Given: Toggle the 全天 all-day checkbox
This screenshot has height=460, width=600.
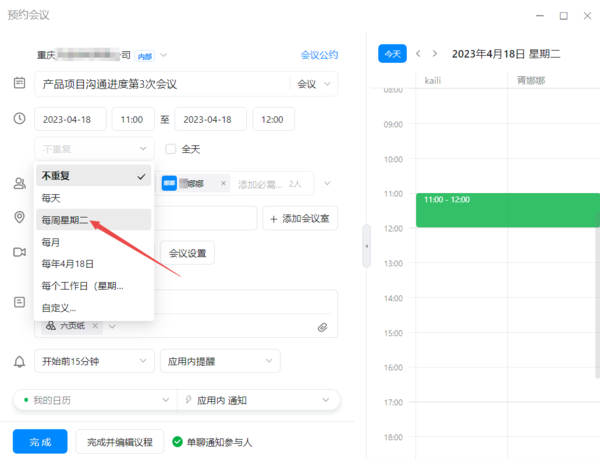Looking at the screenshot, I should pyautogui.click(x=171, y=149).
